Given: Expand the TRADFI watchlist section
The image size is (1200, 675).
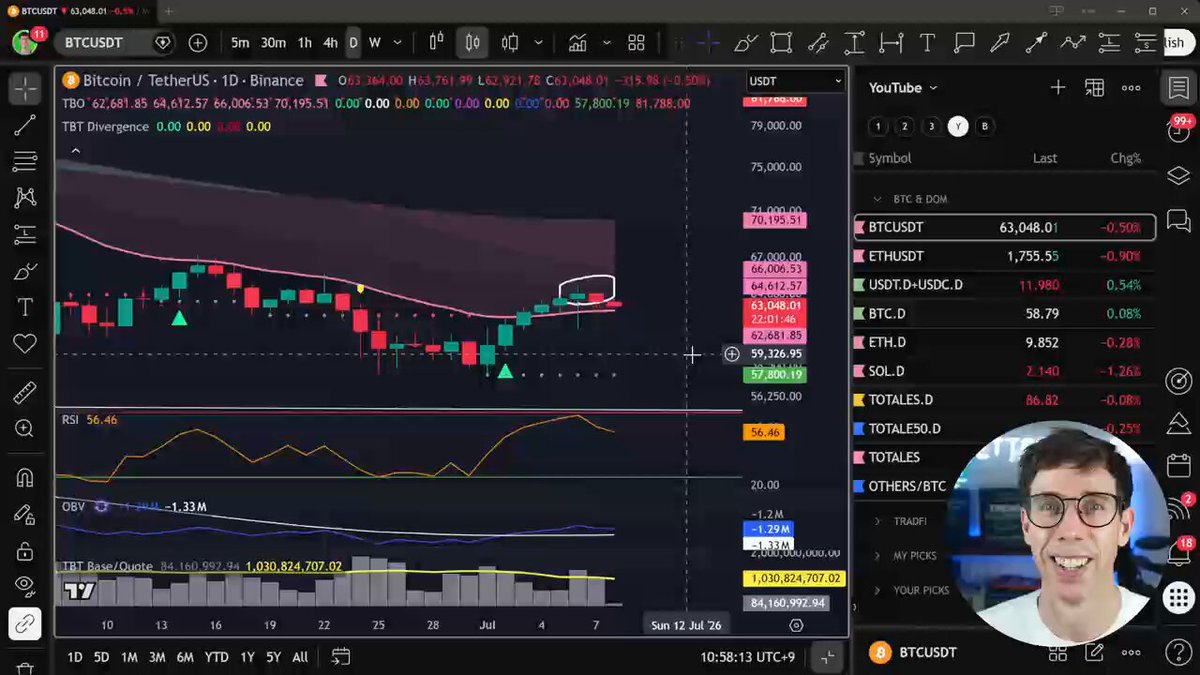Looking at the screenshot, I should (878, 522).
